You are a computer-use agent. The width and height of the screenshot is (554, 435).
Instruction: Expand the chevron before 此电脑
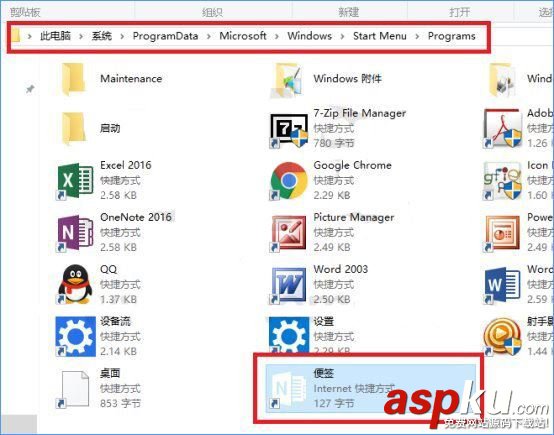30,36
